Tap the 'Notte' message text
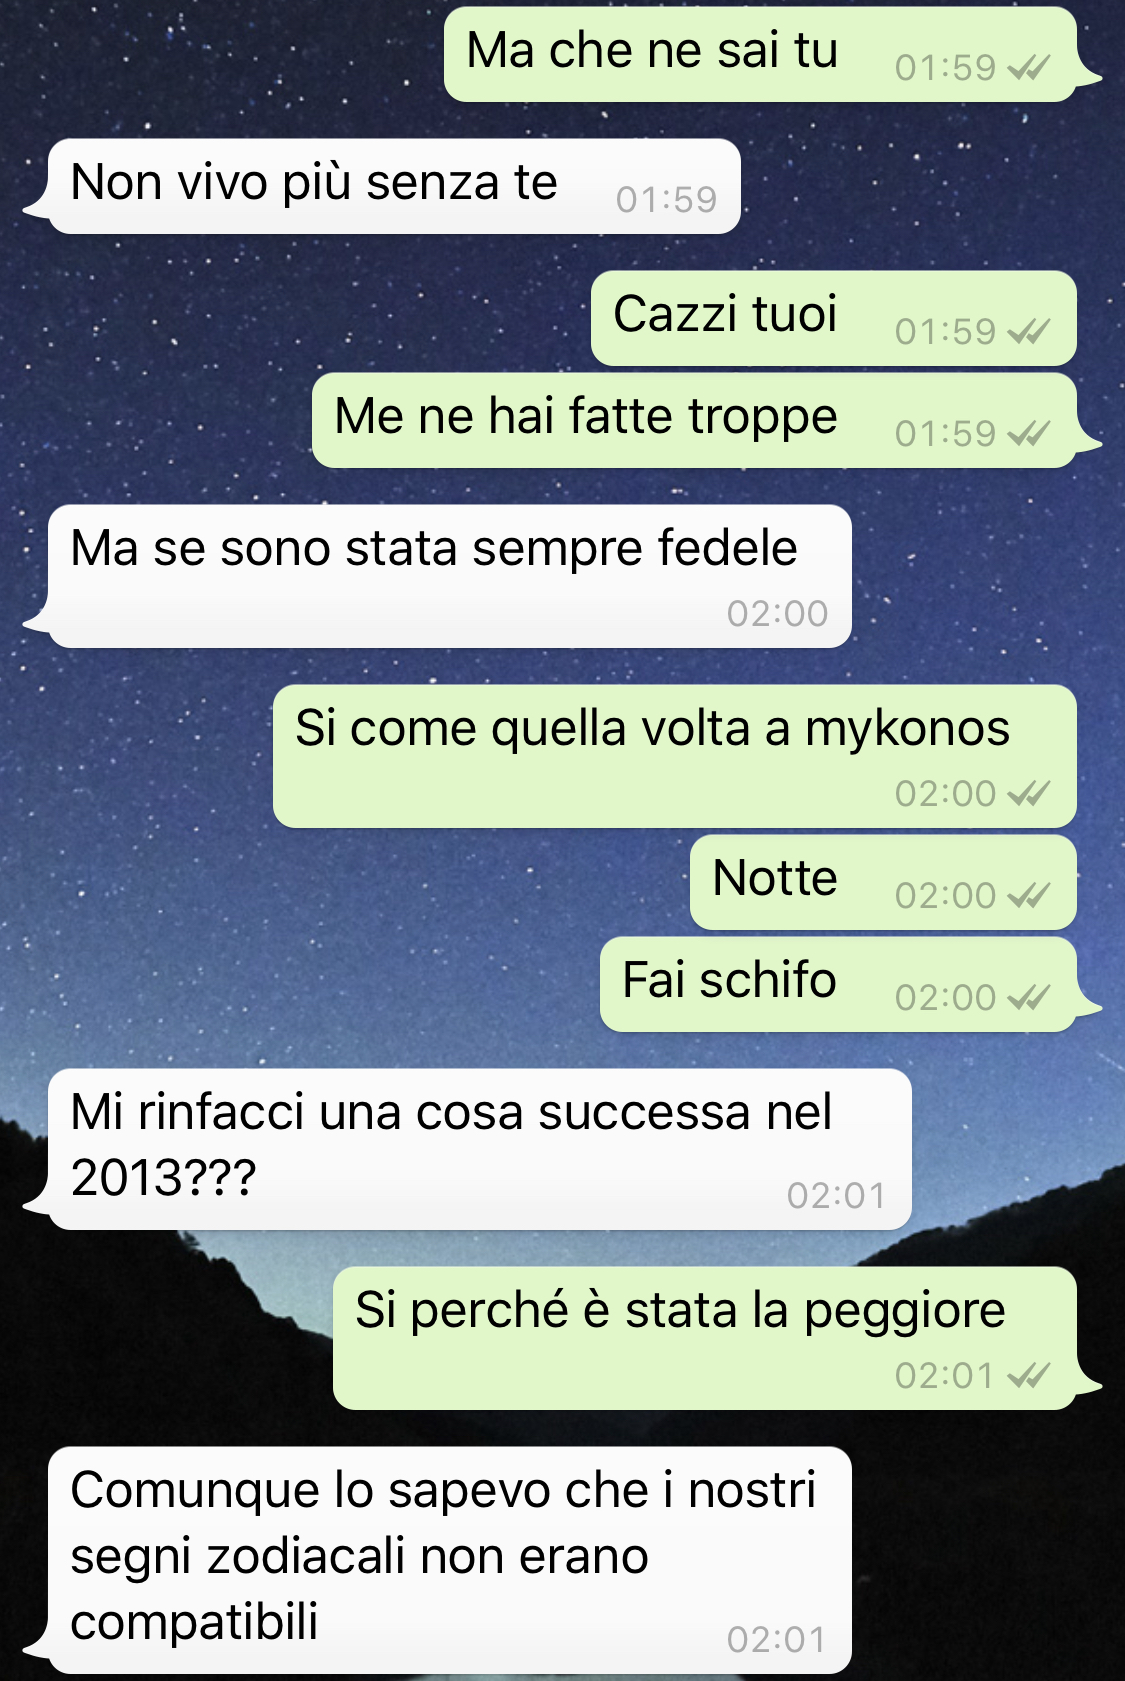The height and width of the screenshot is (1681, 1125). tap(775, 878)
